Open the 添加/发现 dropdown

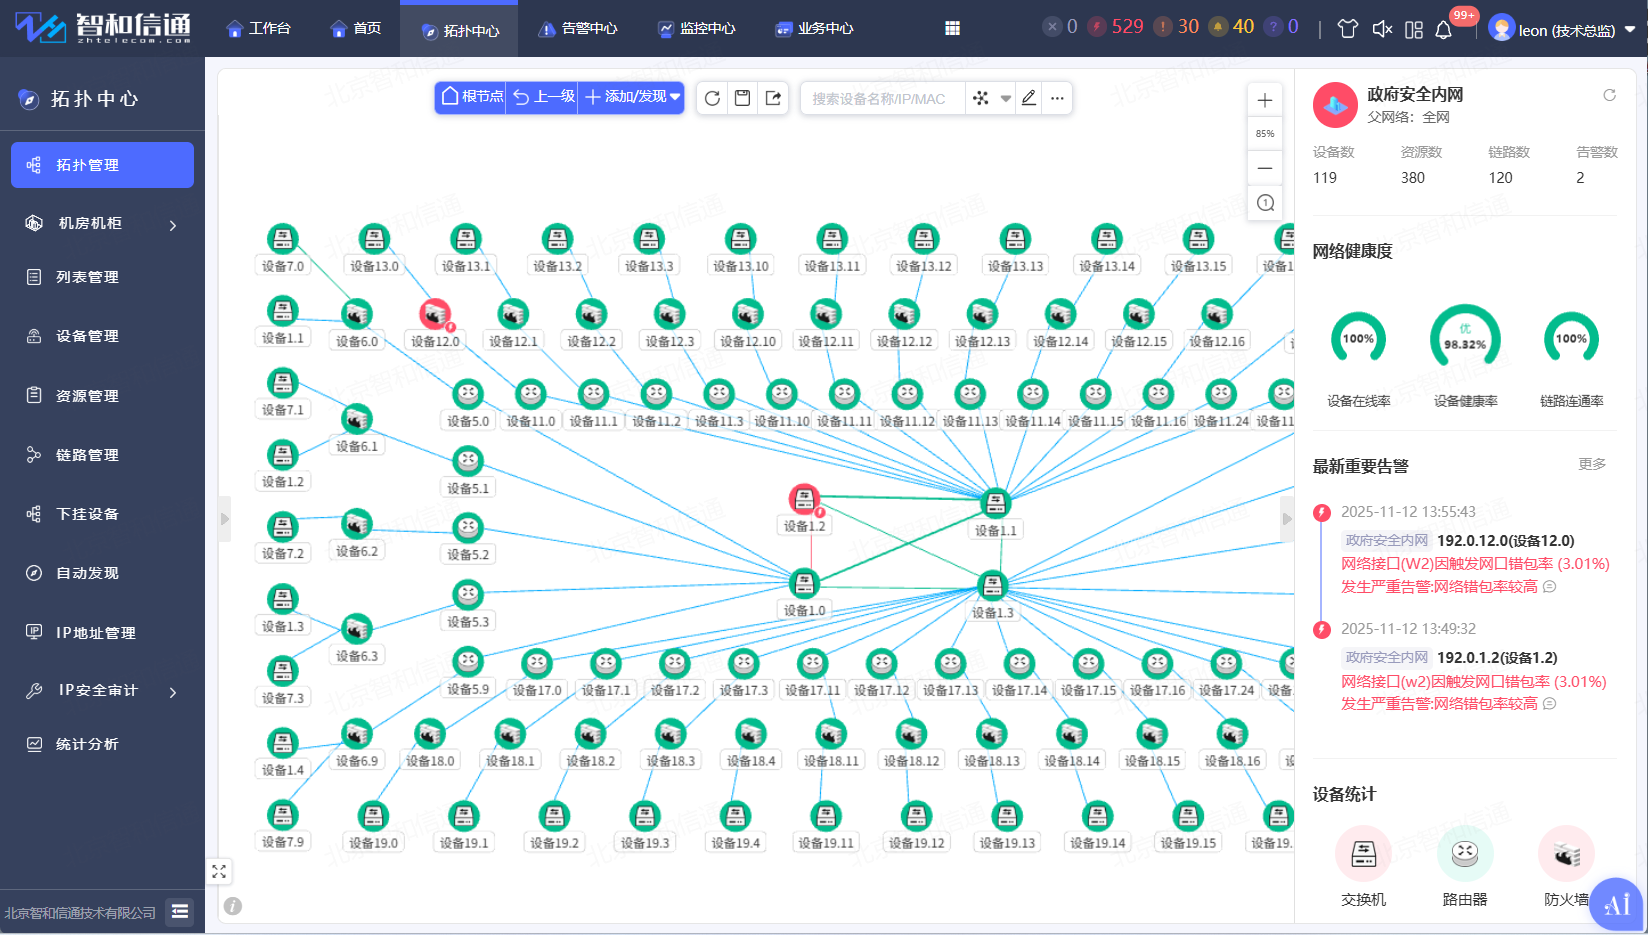pyautogui.click(x=632, y=97)
